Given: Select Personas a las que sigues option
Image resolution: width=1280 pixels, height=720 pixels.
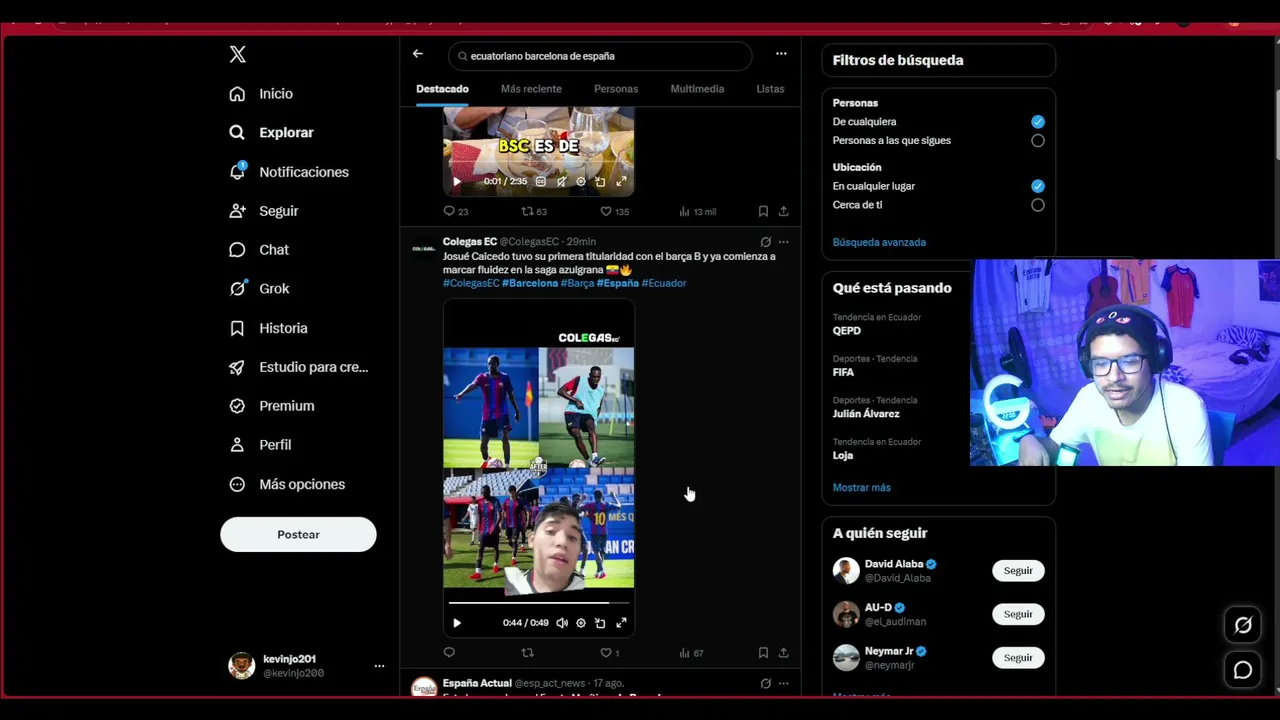Looking at the screenshot, I should (x=1038, y=141).
